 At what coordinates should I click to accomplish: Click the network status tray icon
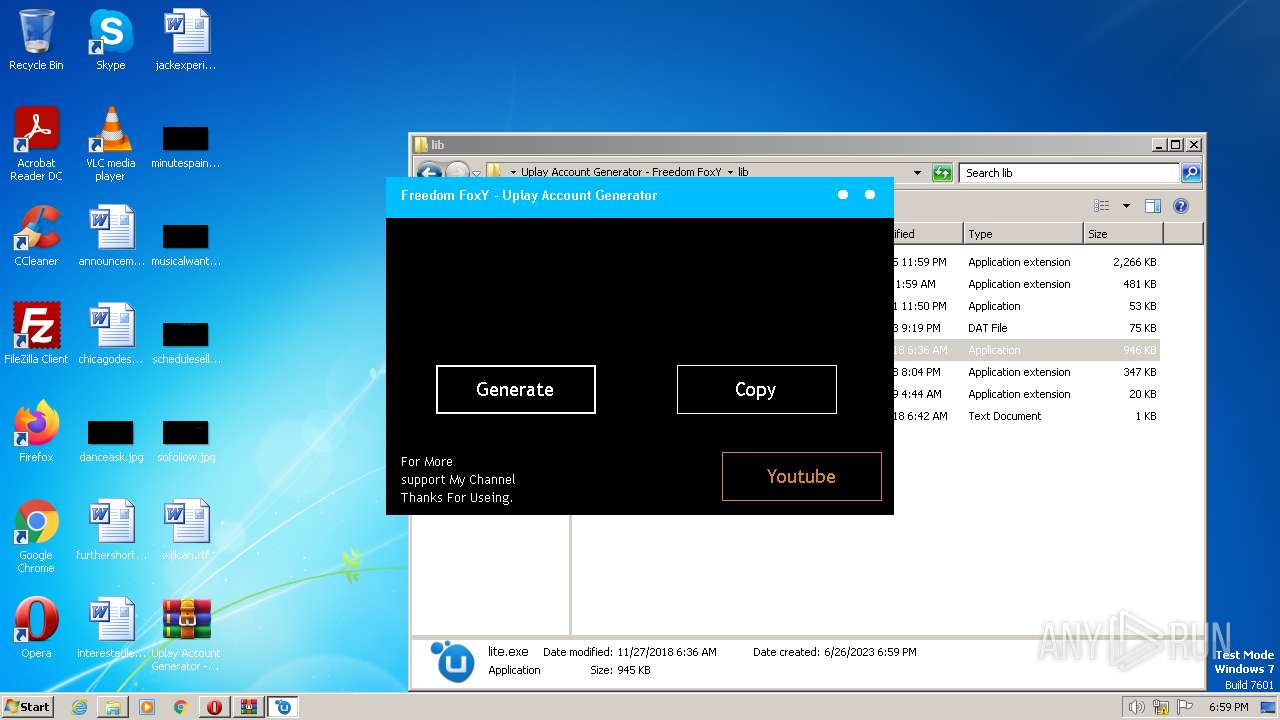pyautogui.click(x=1160, y=707)
